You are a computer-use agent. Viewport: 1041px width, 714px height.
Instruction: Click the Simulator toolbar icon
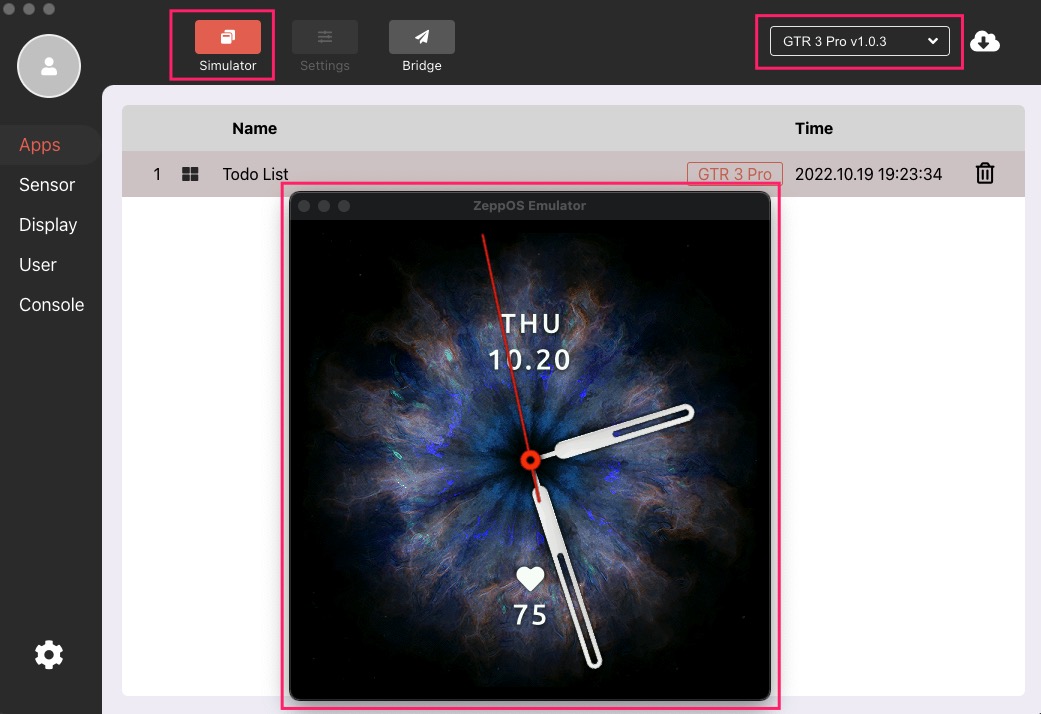pyautogui.click(x=227, y=37)
